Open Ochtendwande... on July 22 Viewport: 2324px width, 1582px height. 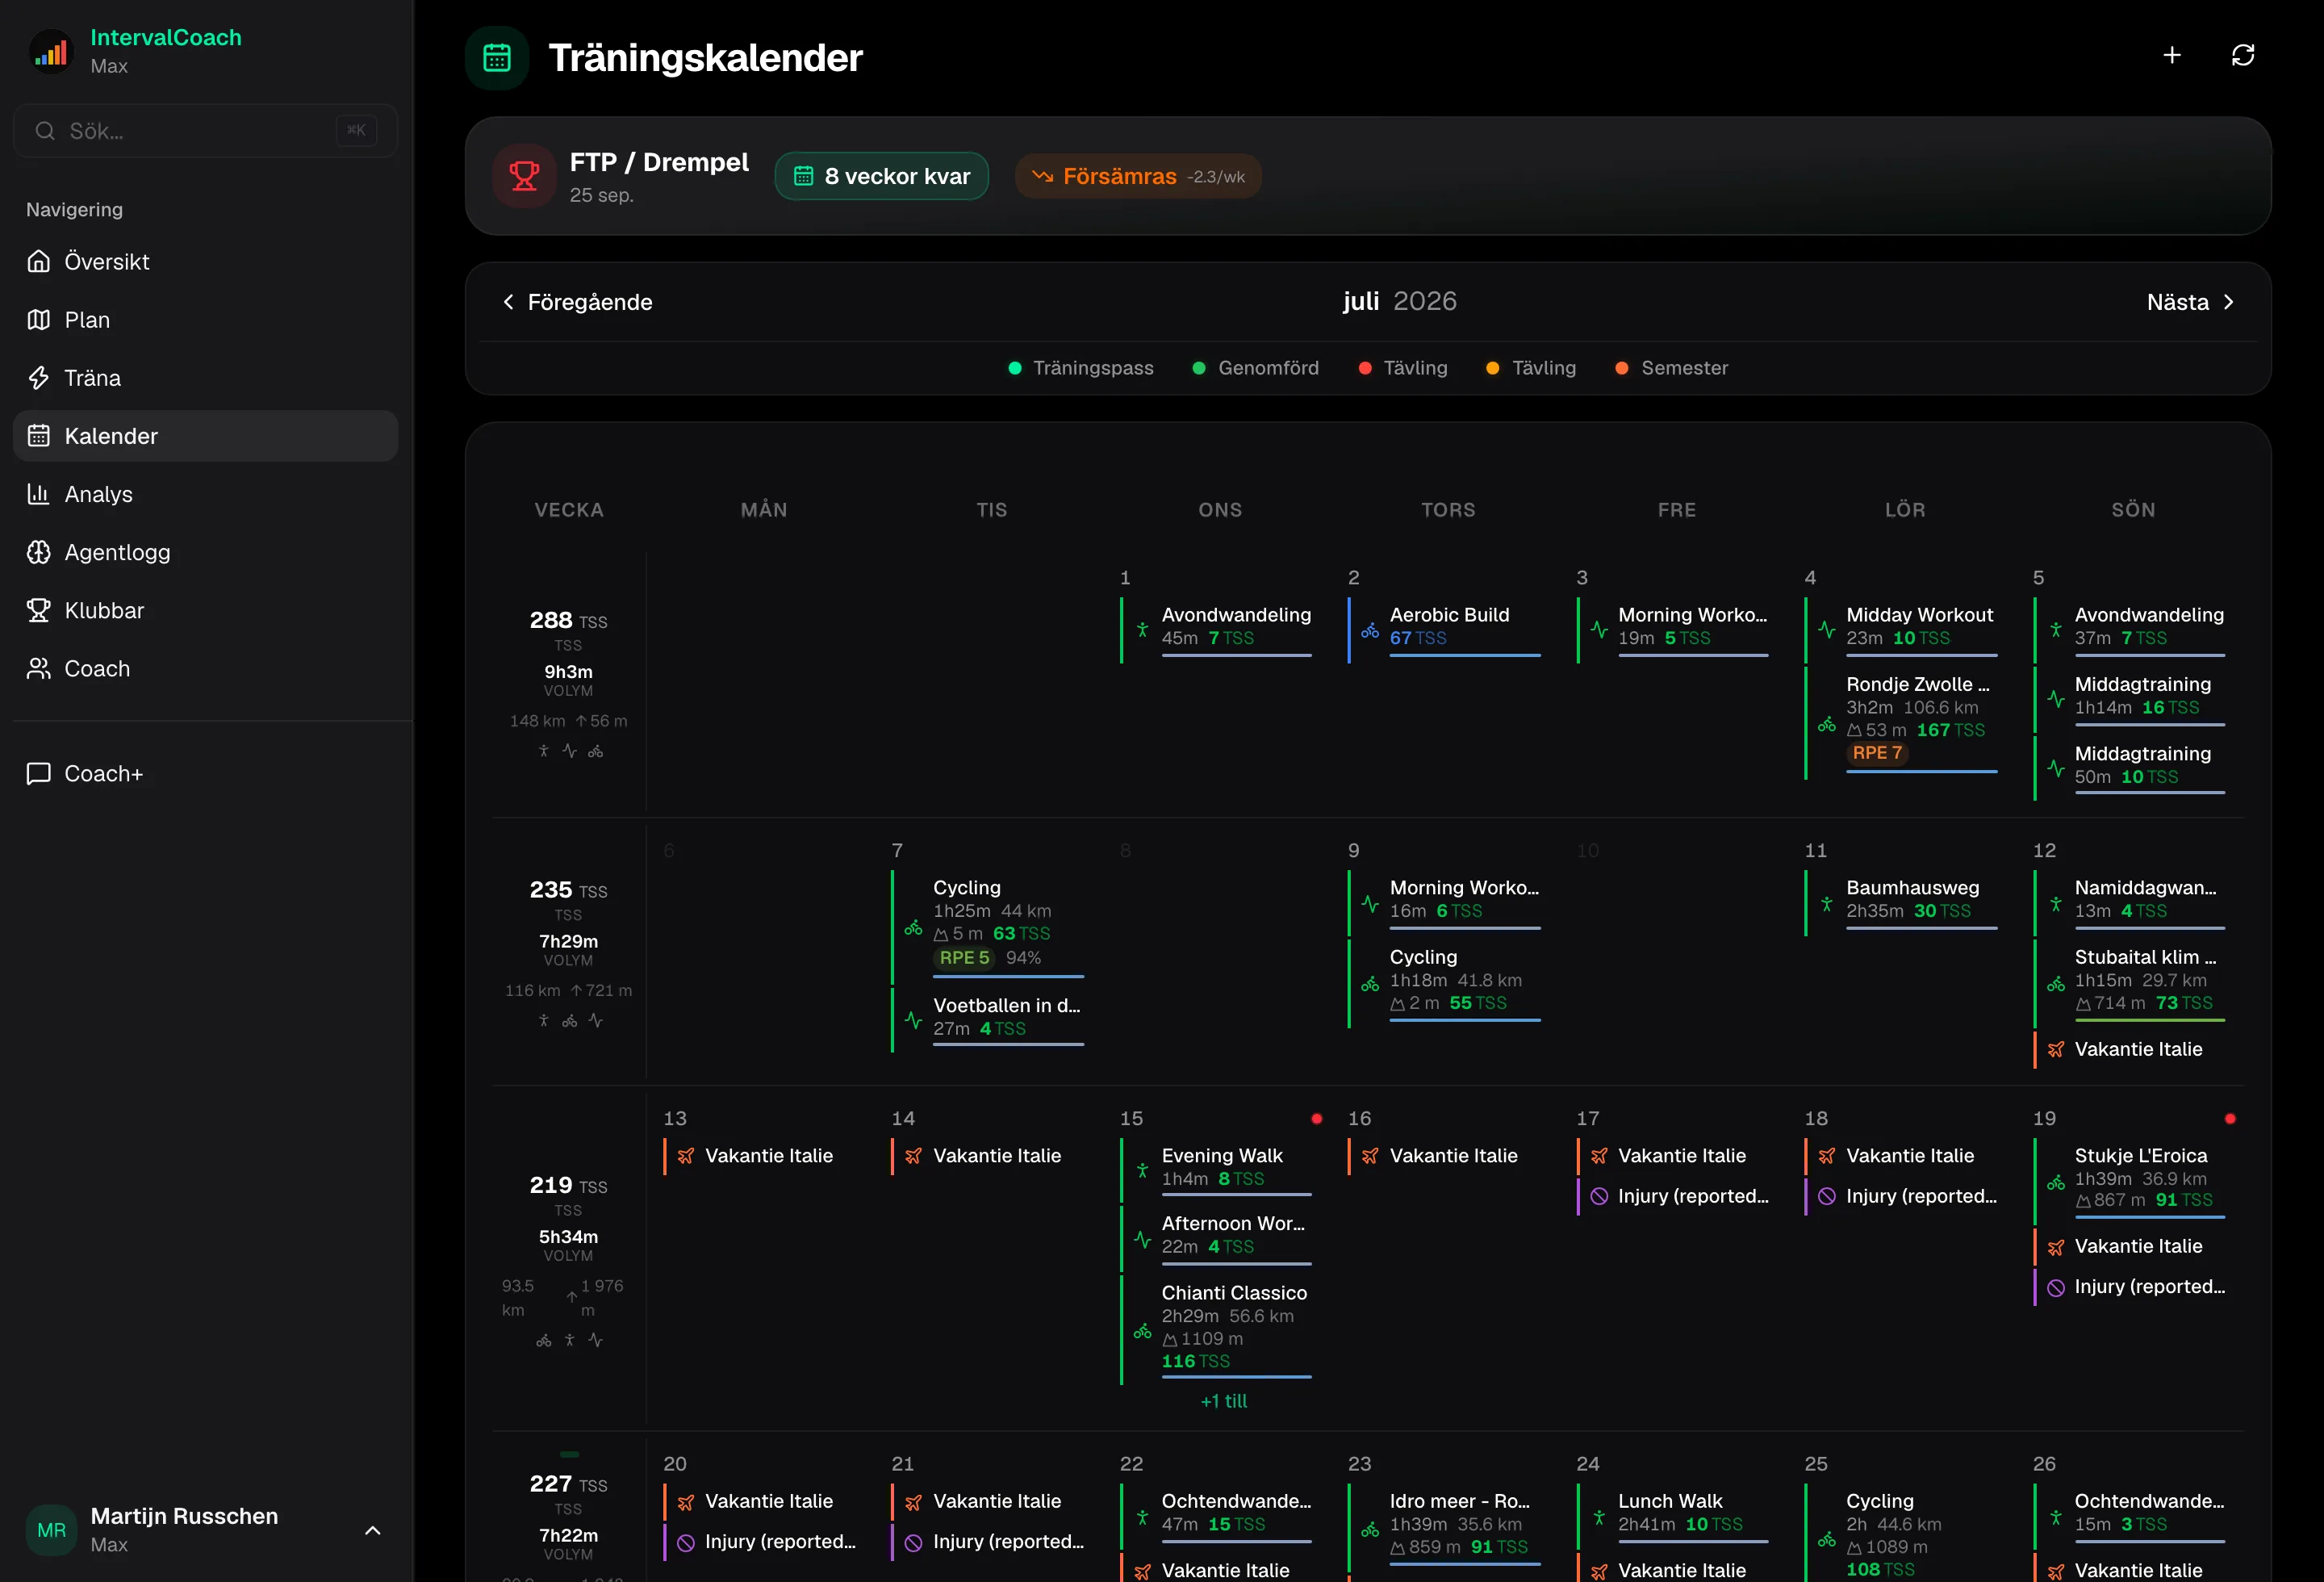tap(1217, 1514)
